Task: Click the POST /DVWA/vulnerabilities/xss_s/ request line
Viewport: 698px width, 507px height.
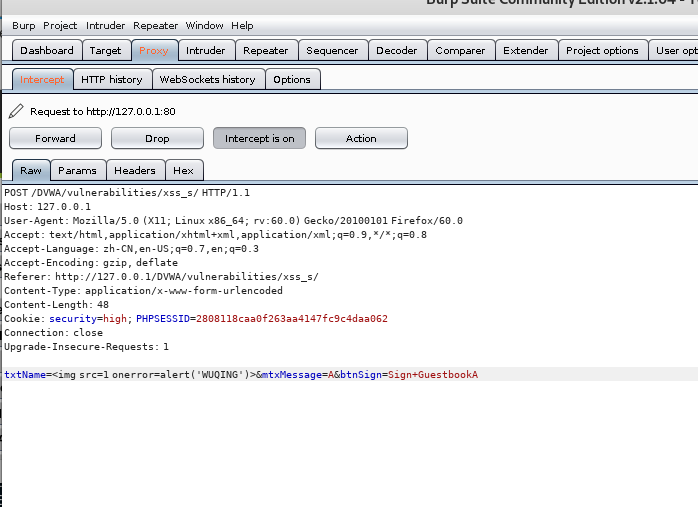Action: click(x=127, y=193)
